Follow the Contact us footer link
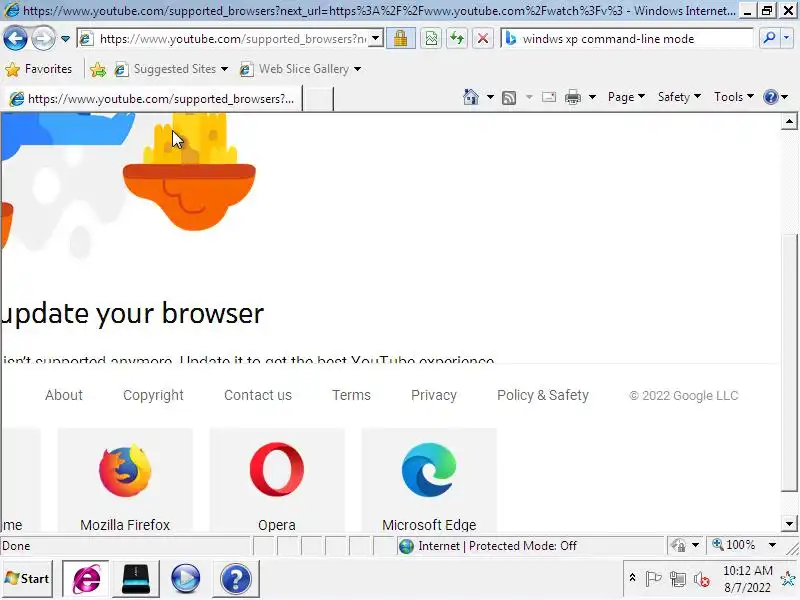This screenshot has width=800, height=600. point(258,395)
